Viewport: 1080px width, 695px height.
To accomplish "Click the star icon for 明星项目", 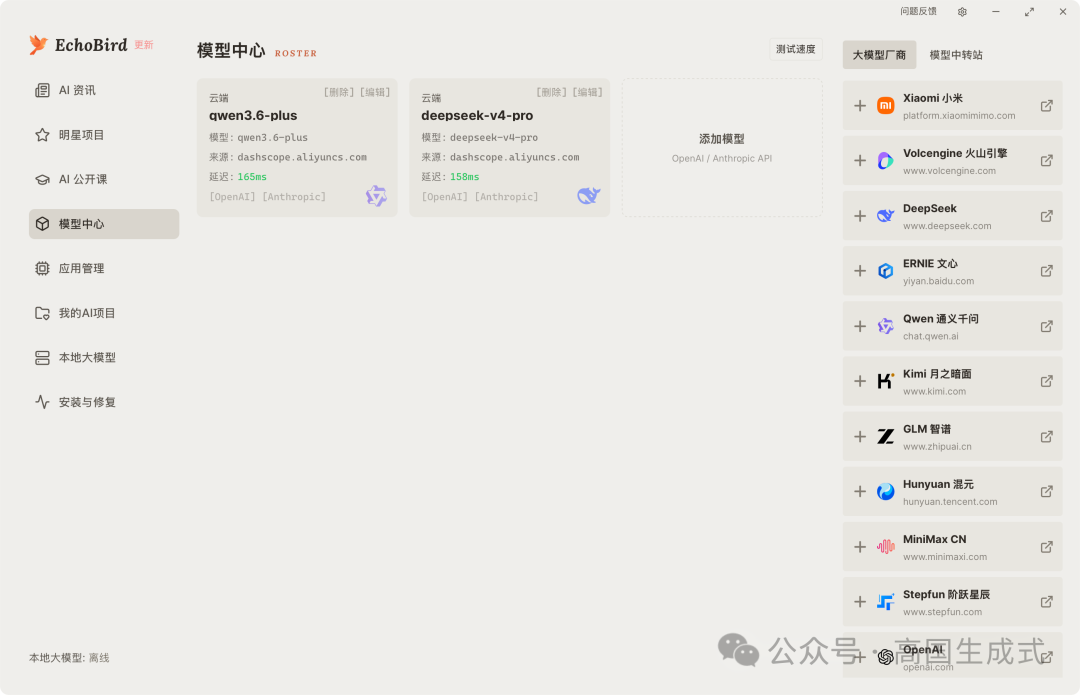I will click(42, 135).
